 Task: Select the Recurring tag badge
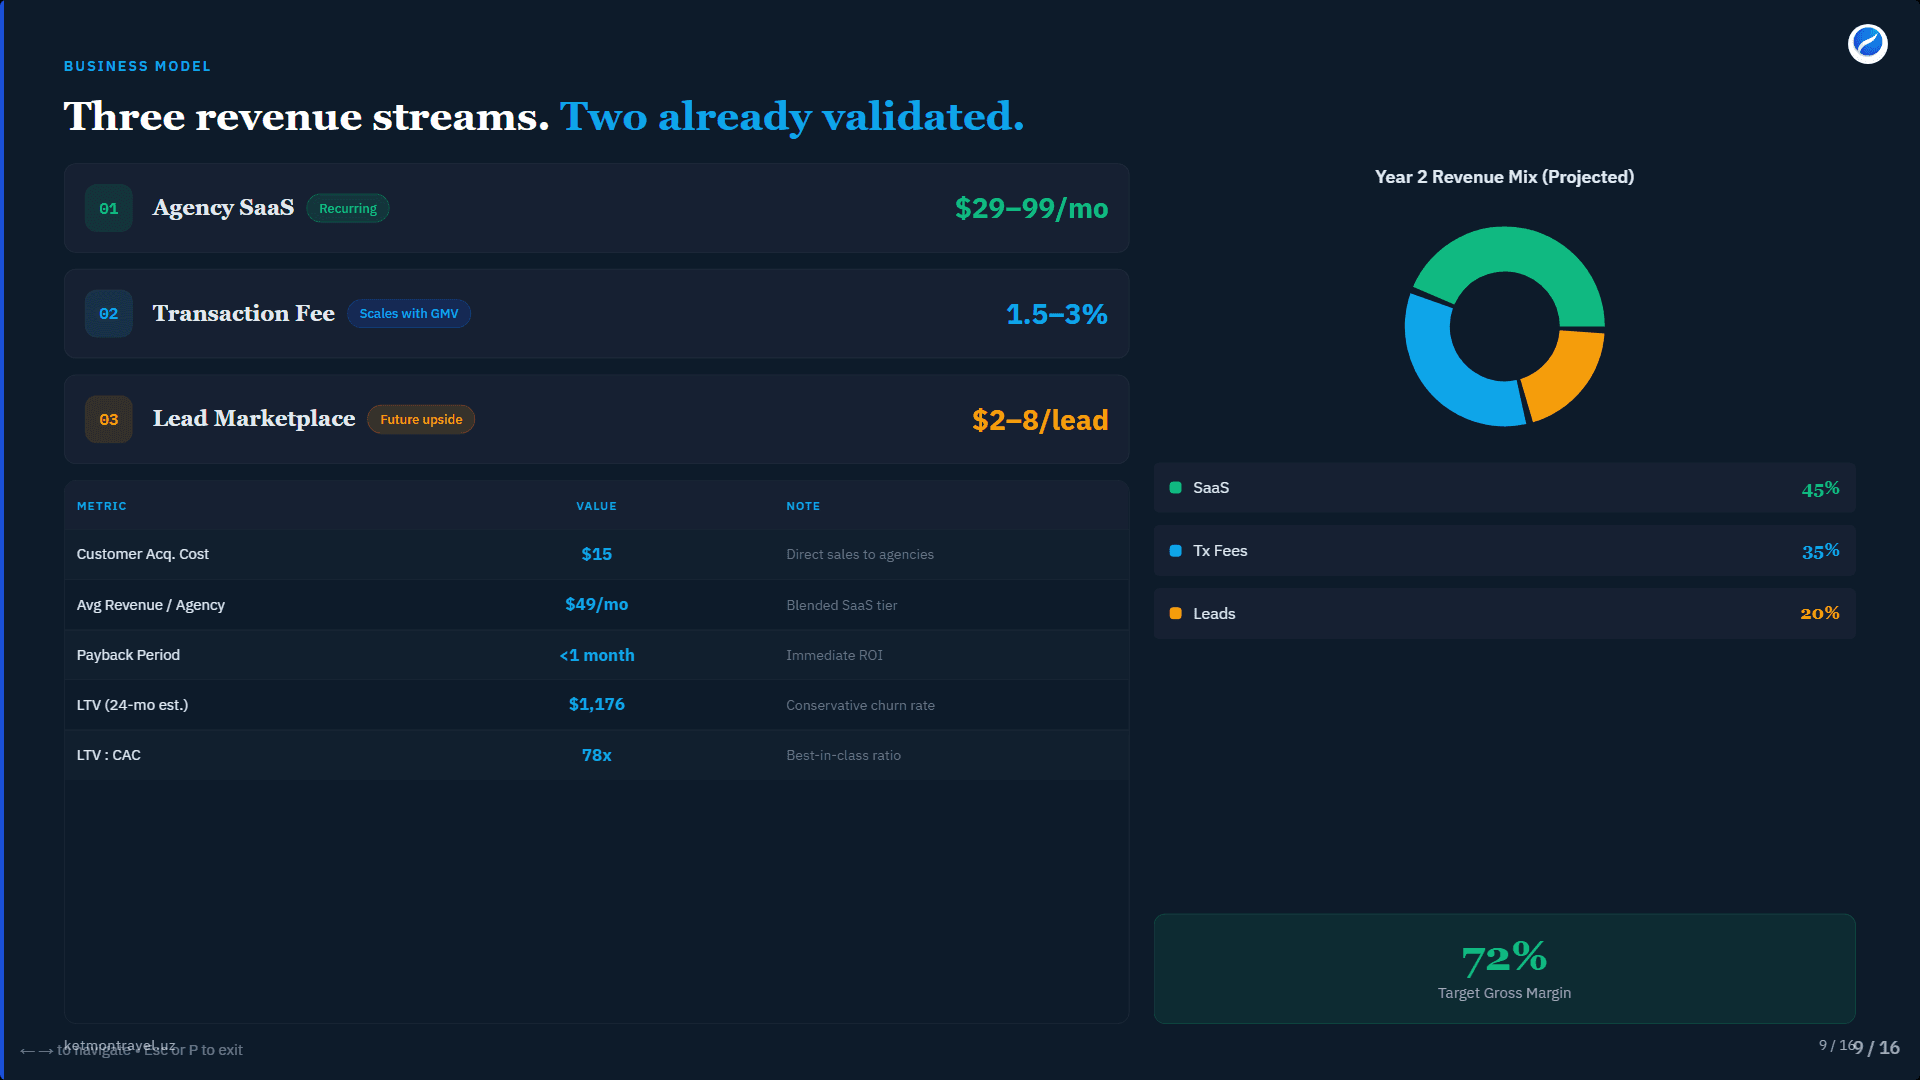point(348,208)
